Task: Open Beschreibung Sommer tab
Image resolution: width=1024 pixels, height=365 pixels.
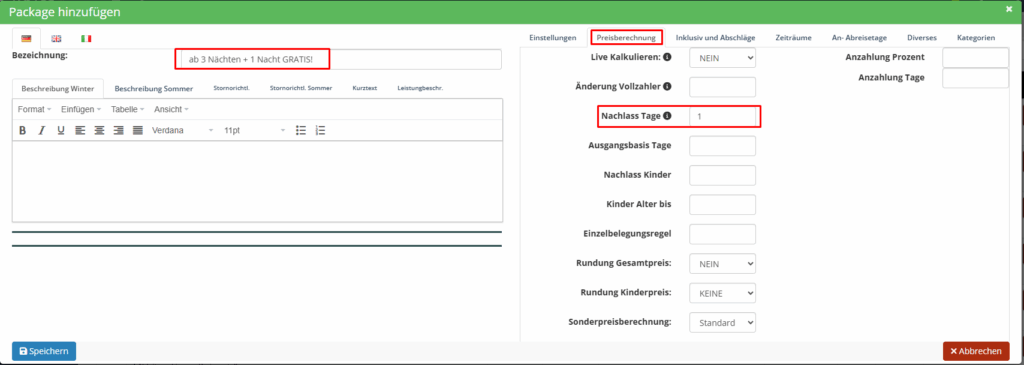Action: (x=153, y=88)
